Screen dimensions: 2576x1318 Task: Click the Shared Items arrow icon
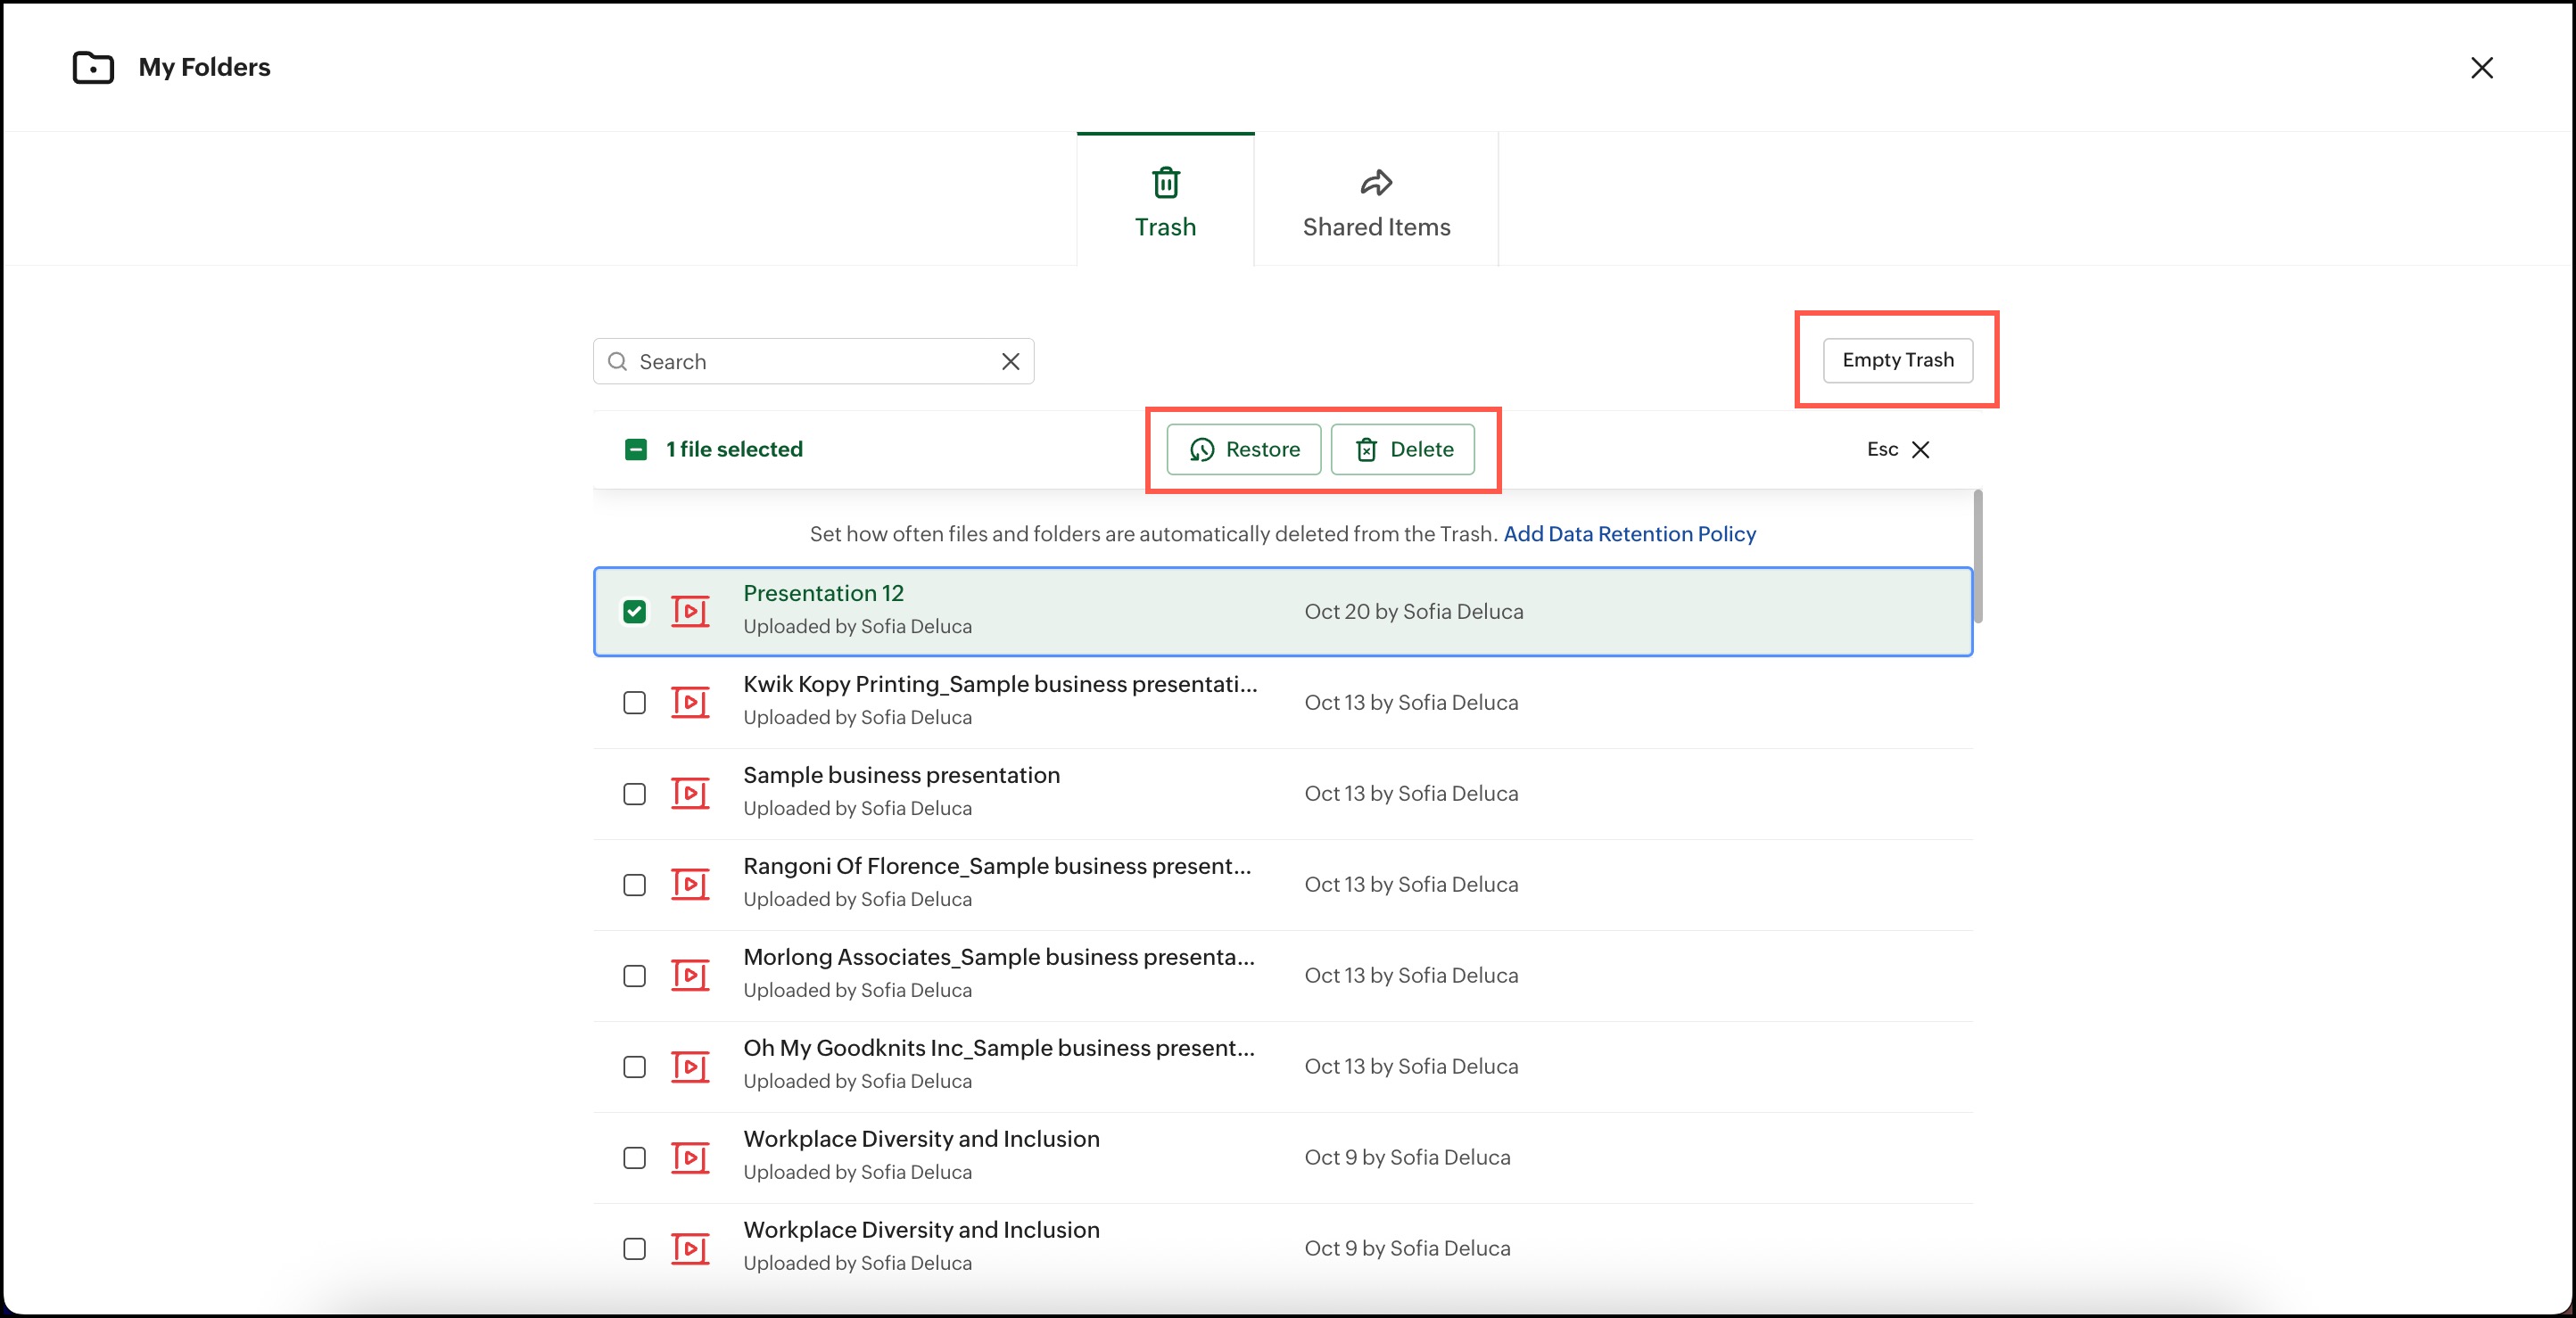[x=1376, y=183]
